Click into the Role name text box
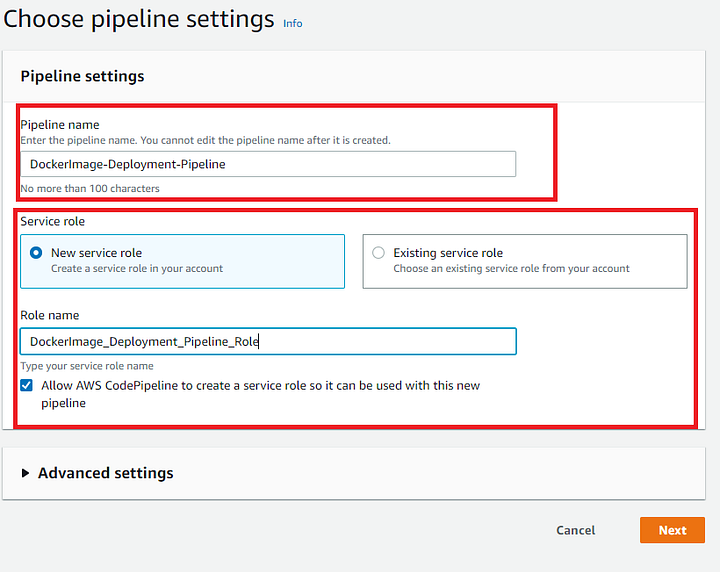 (x=268, y=341)
